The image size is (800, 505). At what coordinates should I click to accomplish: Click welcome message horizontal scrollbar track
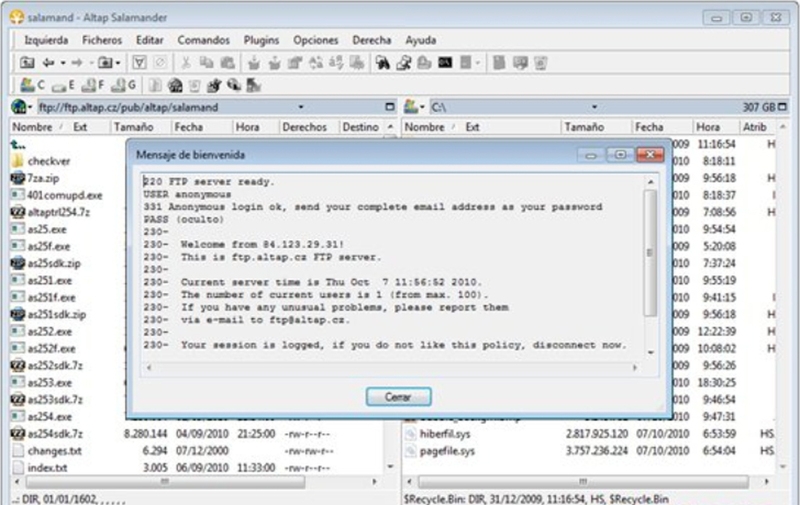(391, 367)
